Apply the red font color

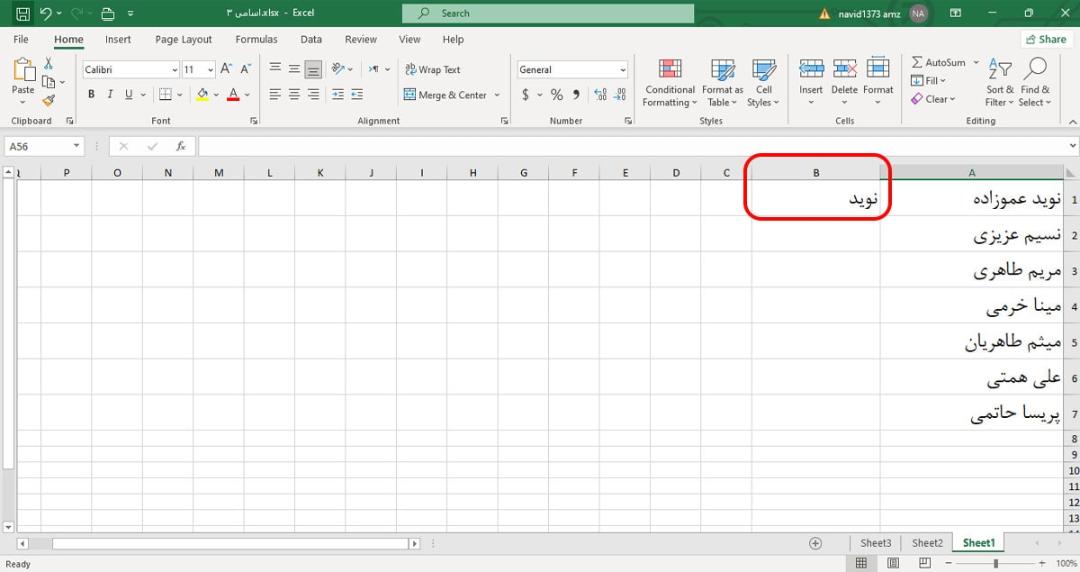pos(233,94)
